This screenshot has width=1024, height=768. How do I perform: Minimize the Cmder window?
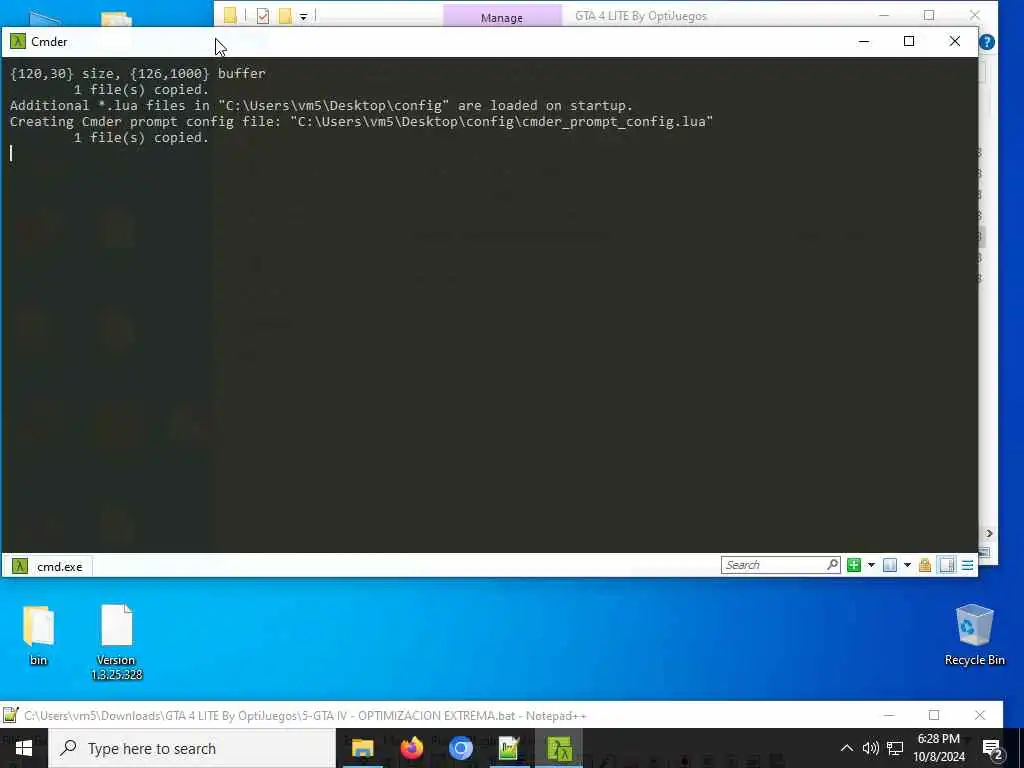coord(863,42)
